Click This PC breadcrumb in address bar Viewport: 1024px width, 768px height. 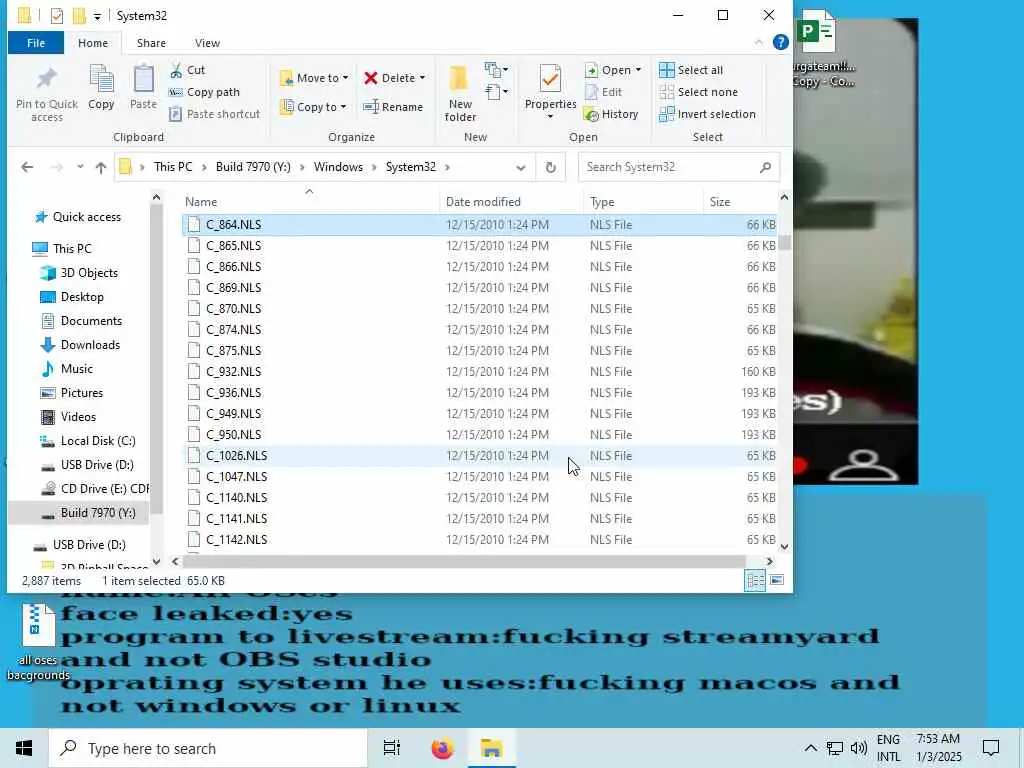[173, 167]
